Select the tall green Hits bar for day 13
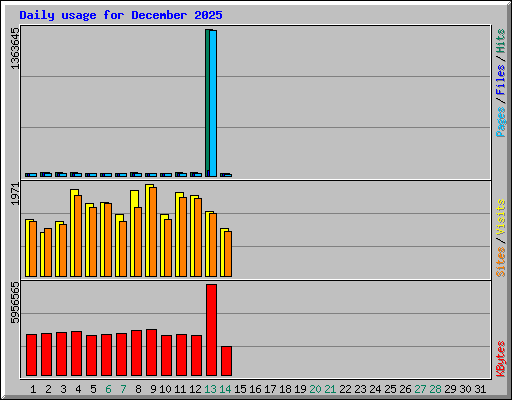Screen dimensions: 512x400 207,103
